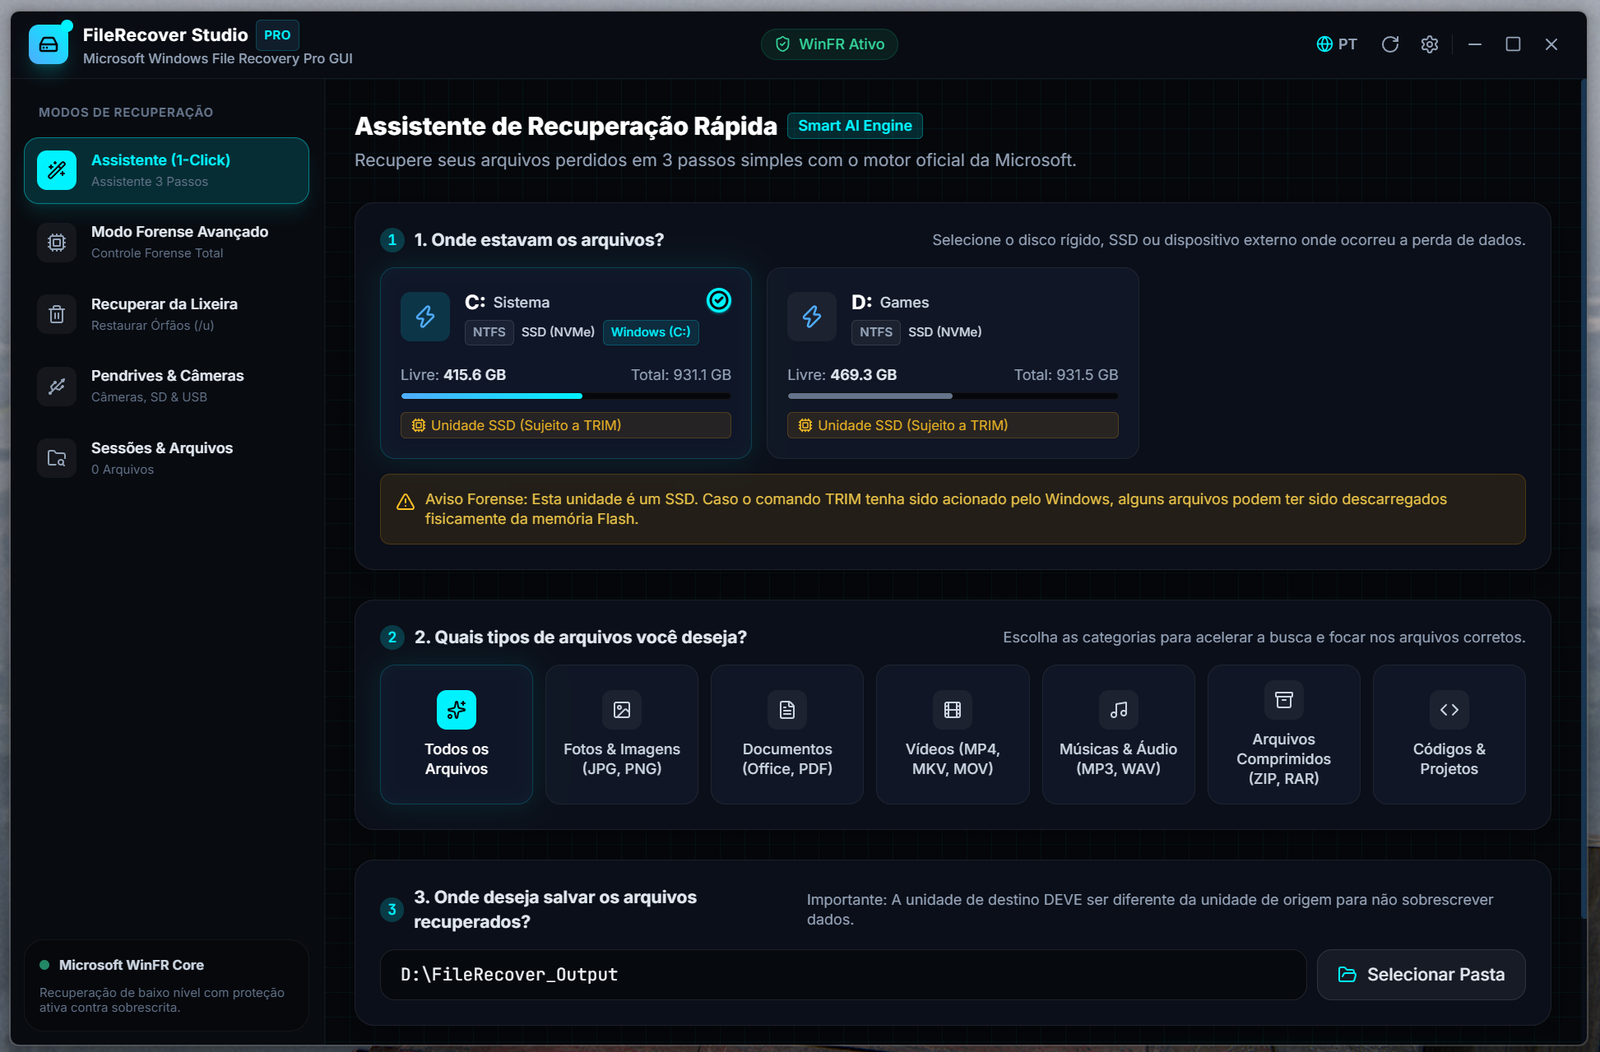Click the refresh drives icon
Screen dimensions: 1600x1052
[x=1390, y=44]
